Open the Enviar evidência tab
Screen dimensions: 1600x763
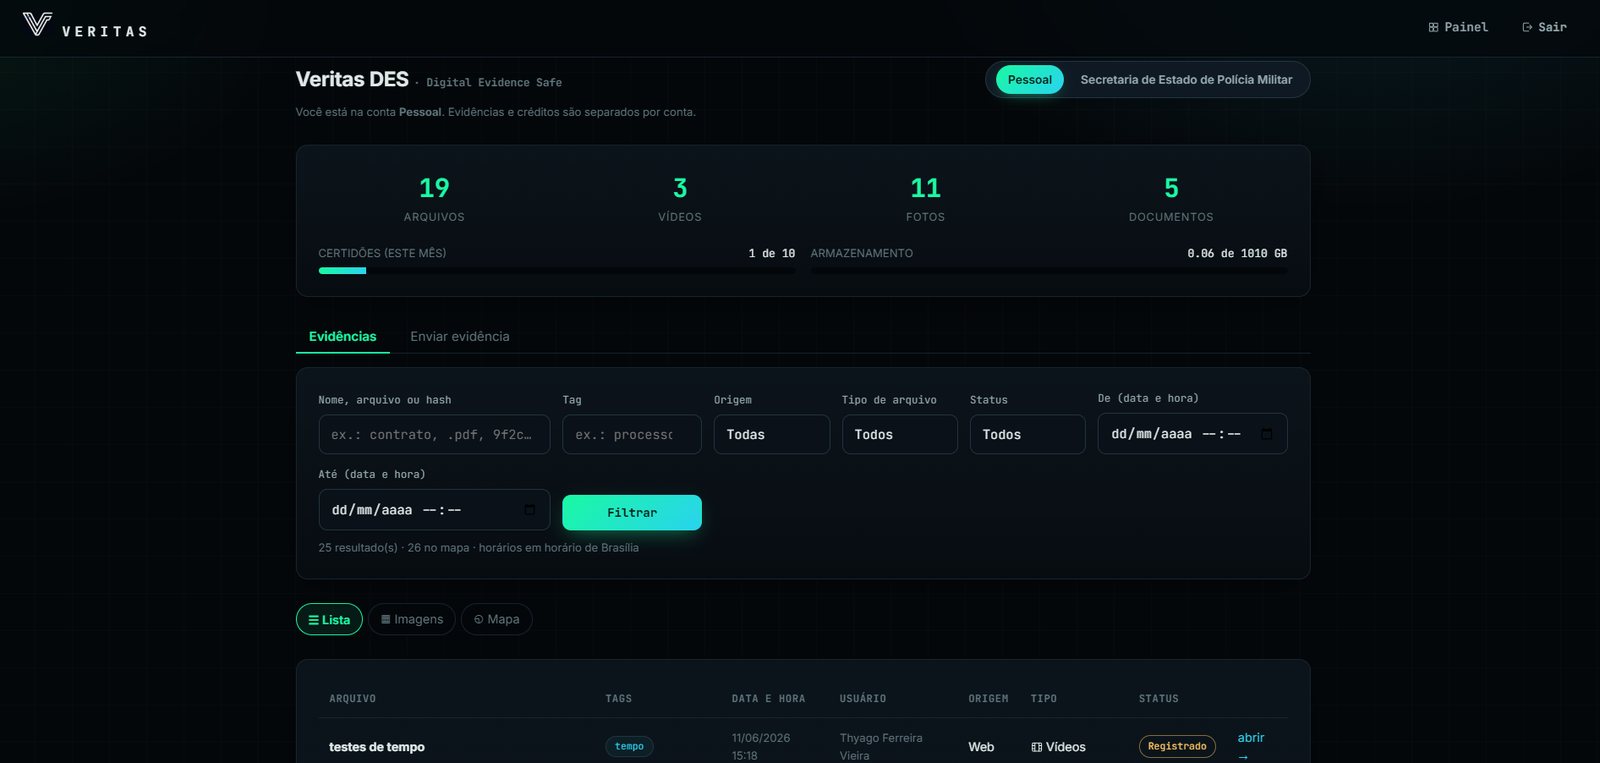pyautogui.click(x=460, y=337)
